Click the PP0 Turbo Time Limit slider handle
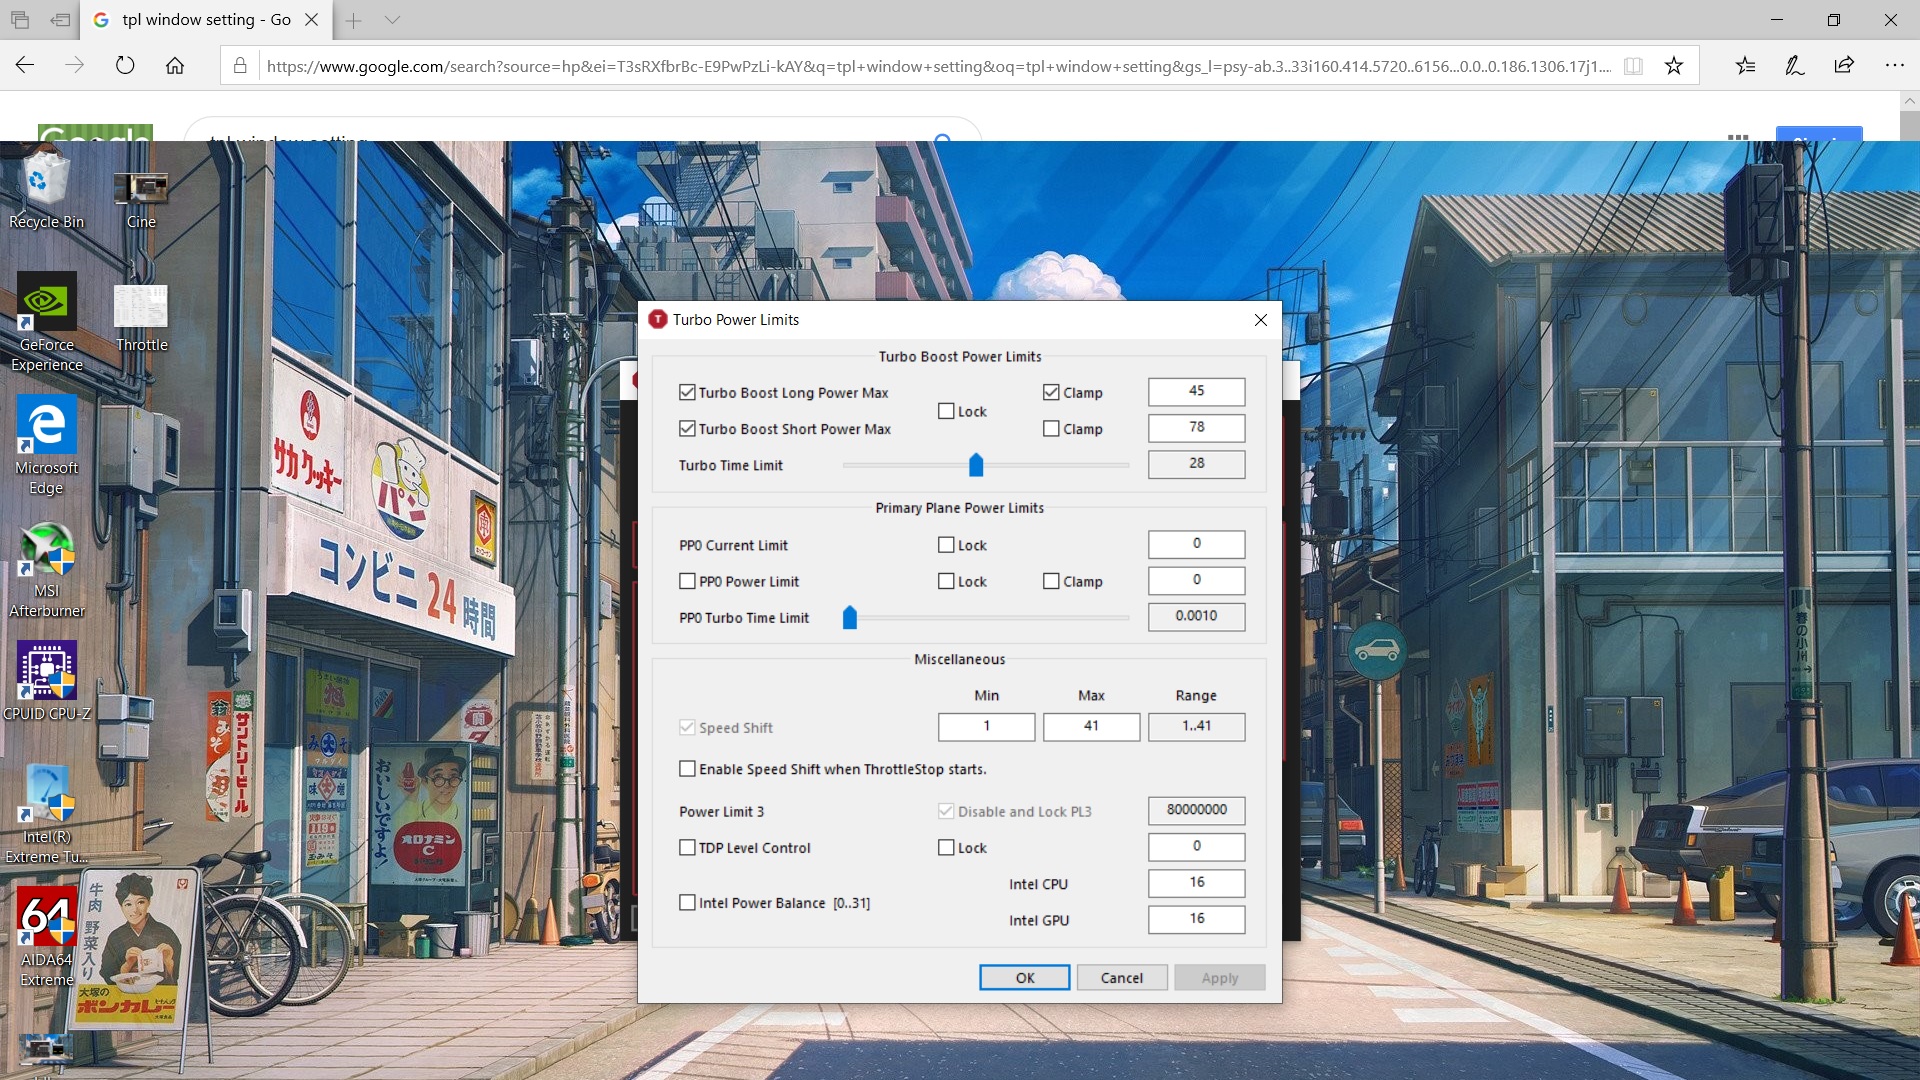This screenshot has height=1080, width=1920. point(850,617)
